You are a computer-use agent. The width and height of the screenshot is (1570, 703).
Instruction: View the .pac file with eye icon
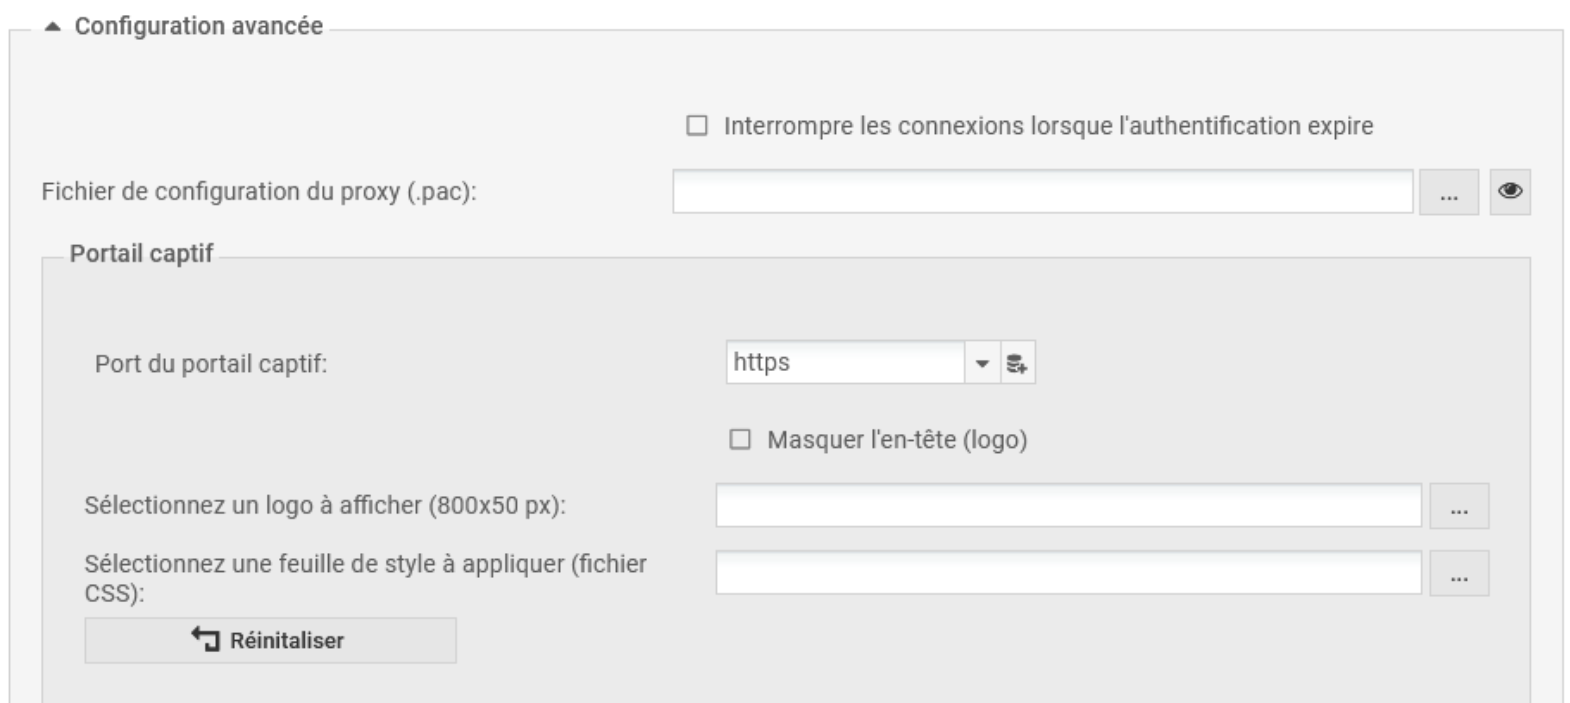coord(1510,191)
